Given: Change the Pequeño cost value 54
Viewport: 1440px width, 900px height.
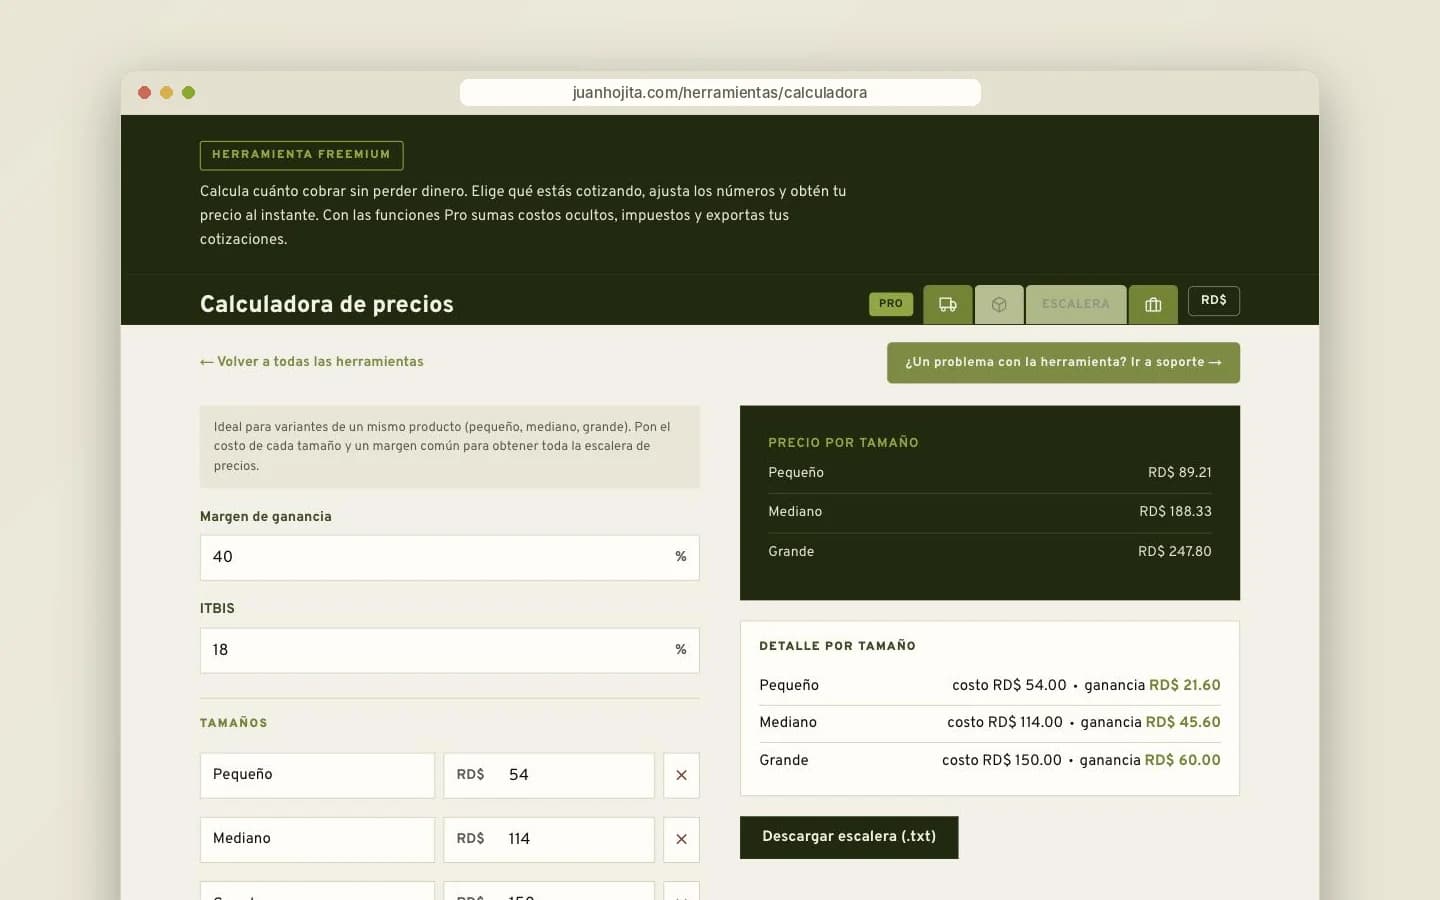Looking at the screenshot, I should coord(549,775).
